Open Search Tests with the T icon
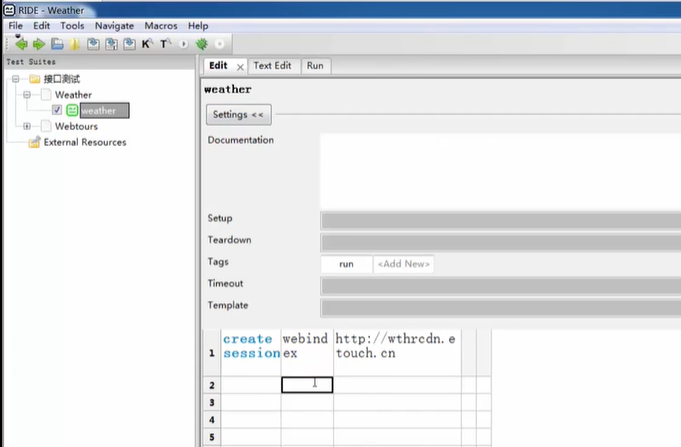681x447 pixels. coord(165,44)
